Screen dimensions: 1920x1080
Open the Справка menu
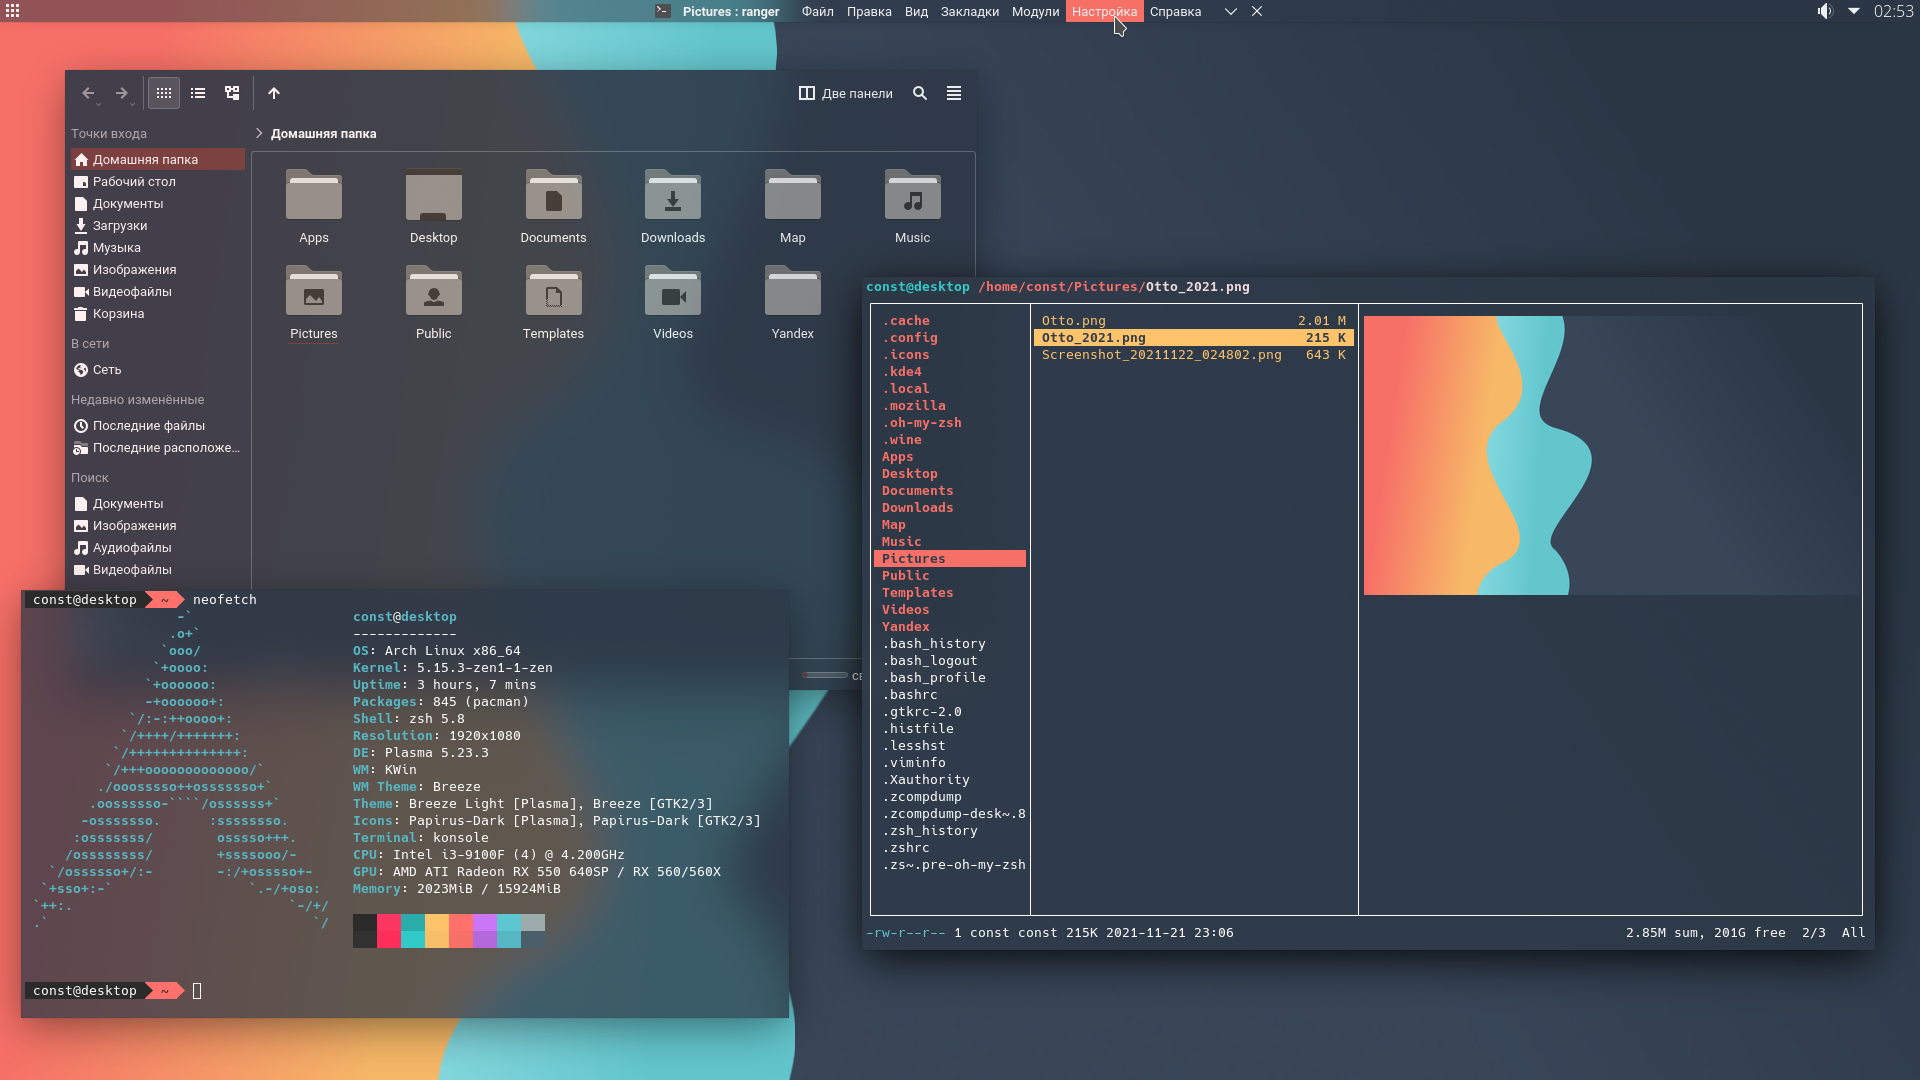click(x=1175, y=11)
